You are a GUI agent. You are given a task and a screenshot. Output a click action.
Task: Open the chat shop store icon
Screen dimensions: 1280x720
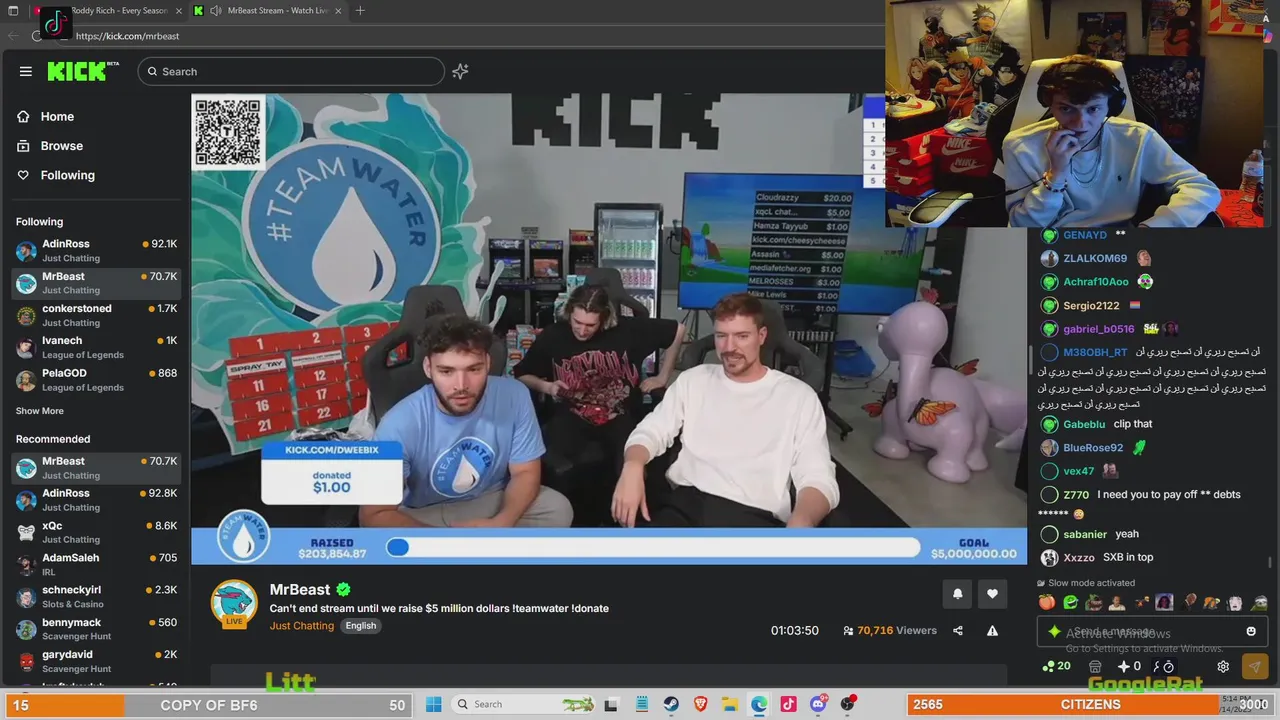(1095, 666)
